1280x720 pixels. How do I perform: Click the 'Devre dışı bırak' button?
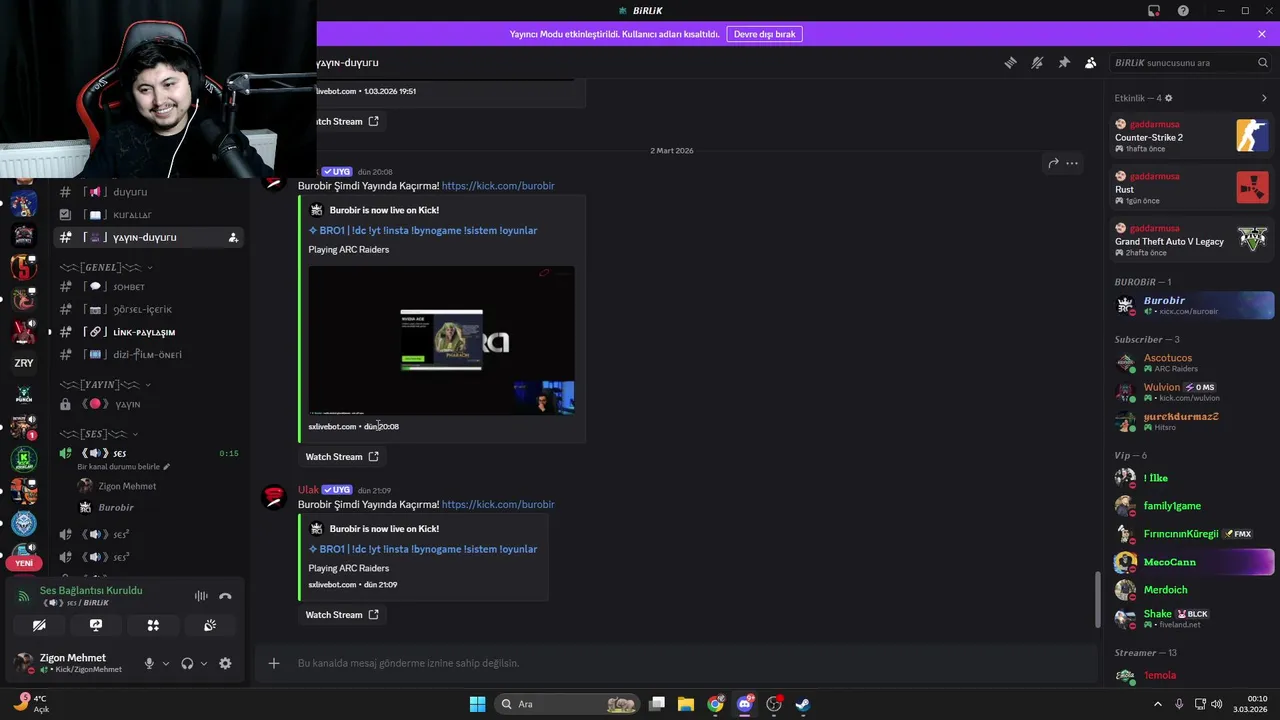pos(765,34)
